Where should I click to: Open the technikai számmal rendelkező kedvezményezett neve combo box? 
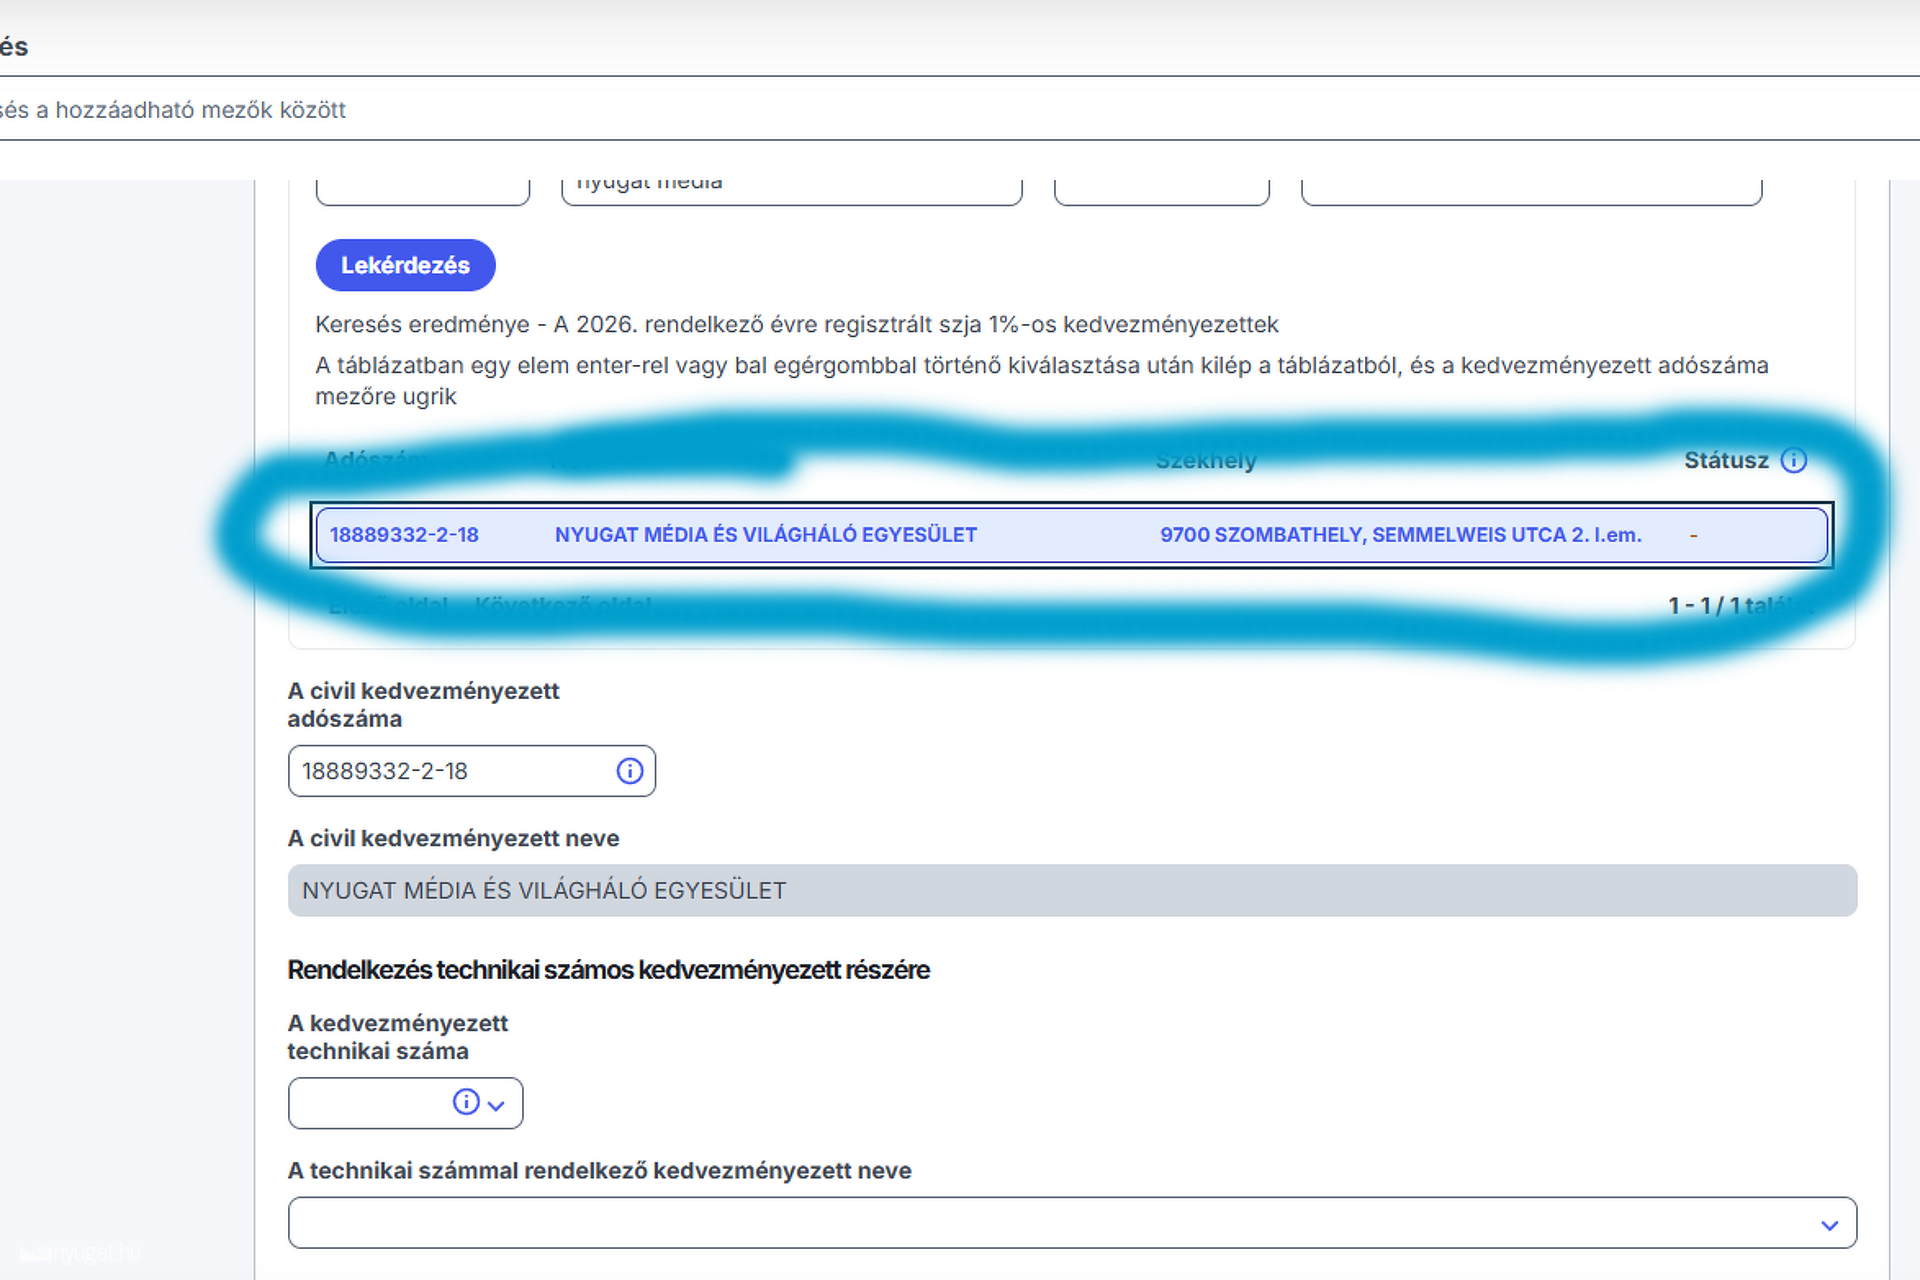tap(1072, 1223)
